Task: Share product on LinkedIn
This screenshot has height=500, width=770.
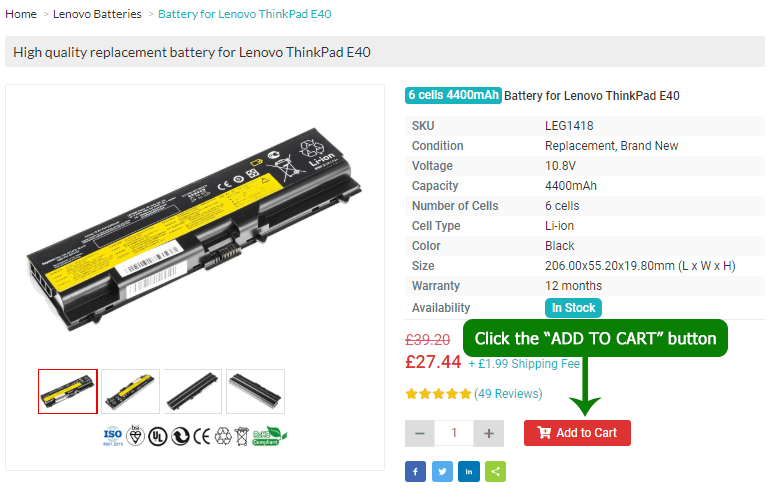Action: pyautogui.click(x=468, y=471)
